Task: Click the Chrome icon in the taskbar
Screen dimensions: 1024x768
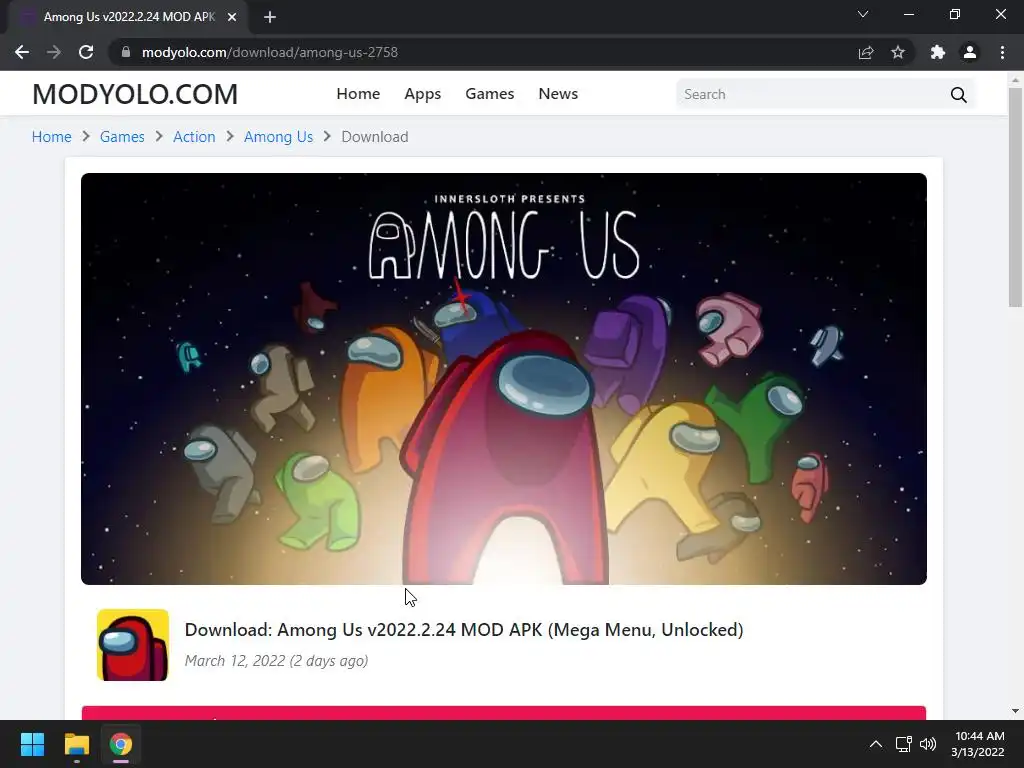Action: point(121,744)
